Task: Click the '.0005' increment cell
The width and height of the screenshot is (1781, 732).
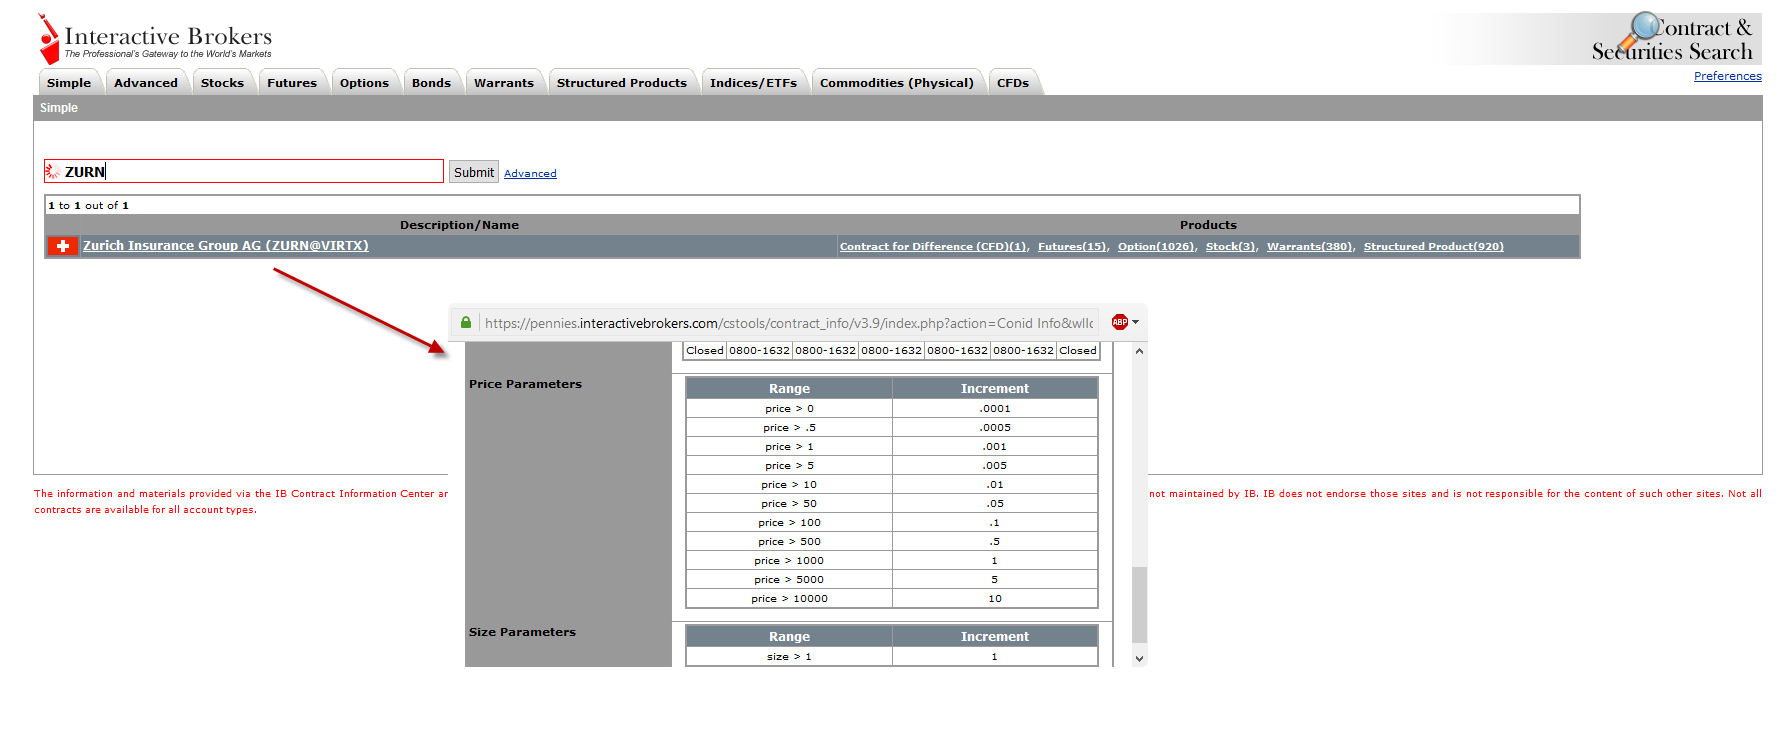Action: click(995, 427)
